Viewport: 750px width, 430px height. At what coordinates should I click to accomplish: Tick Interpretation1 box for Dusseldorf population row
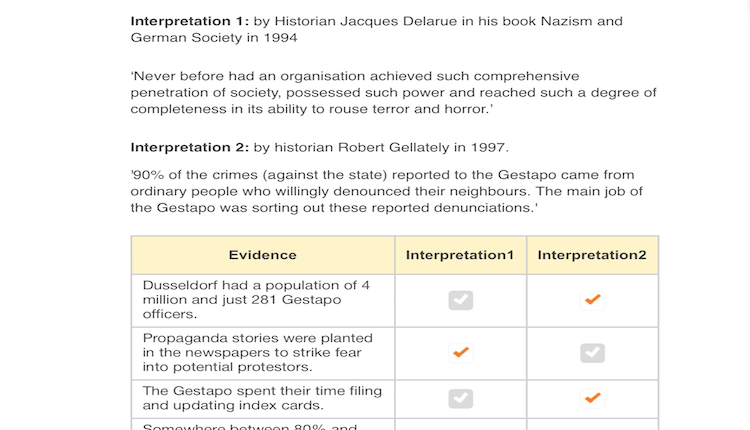point(461,300)
